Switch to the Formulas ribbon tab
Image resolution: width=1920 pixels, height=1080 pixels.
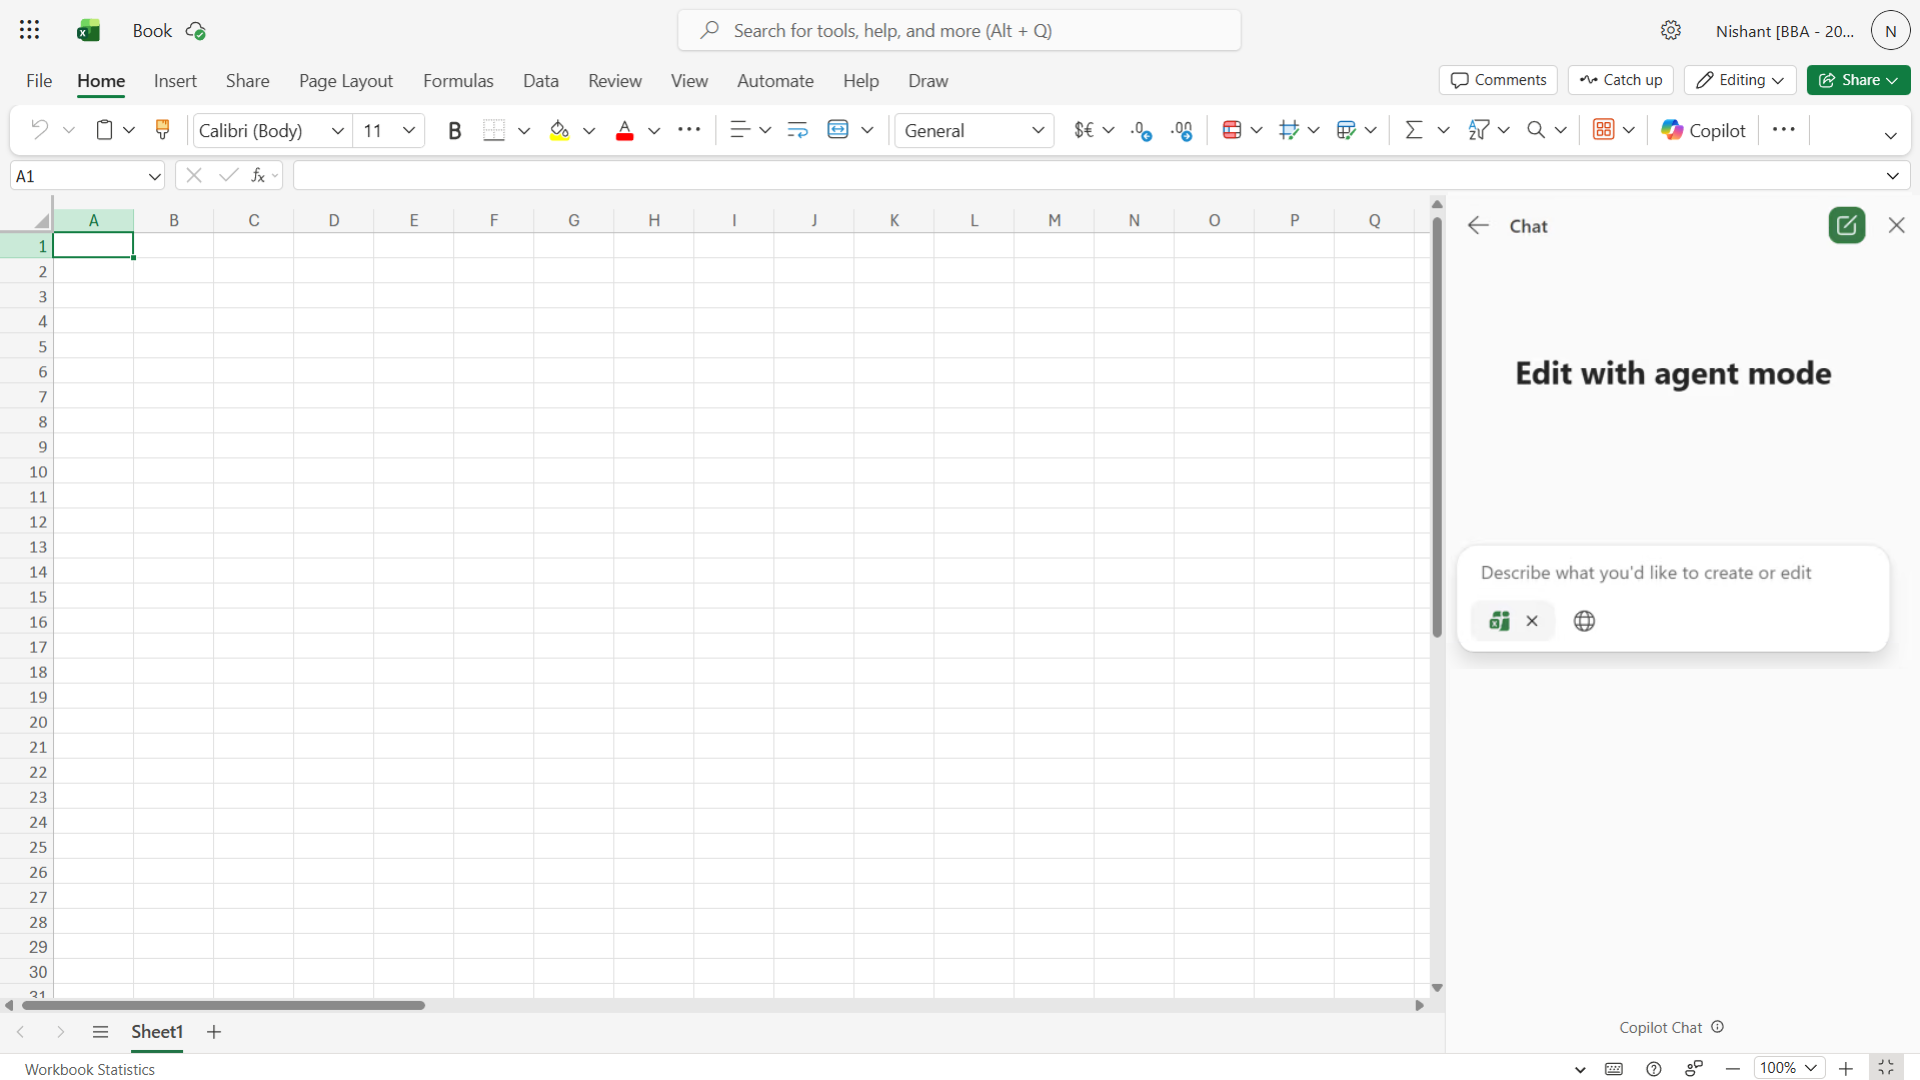458,80
